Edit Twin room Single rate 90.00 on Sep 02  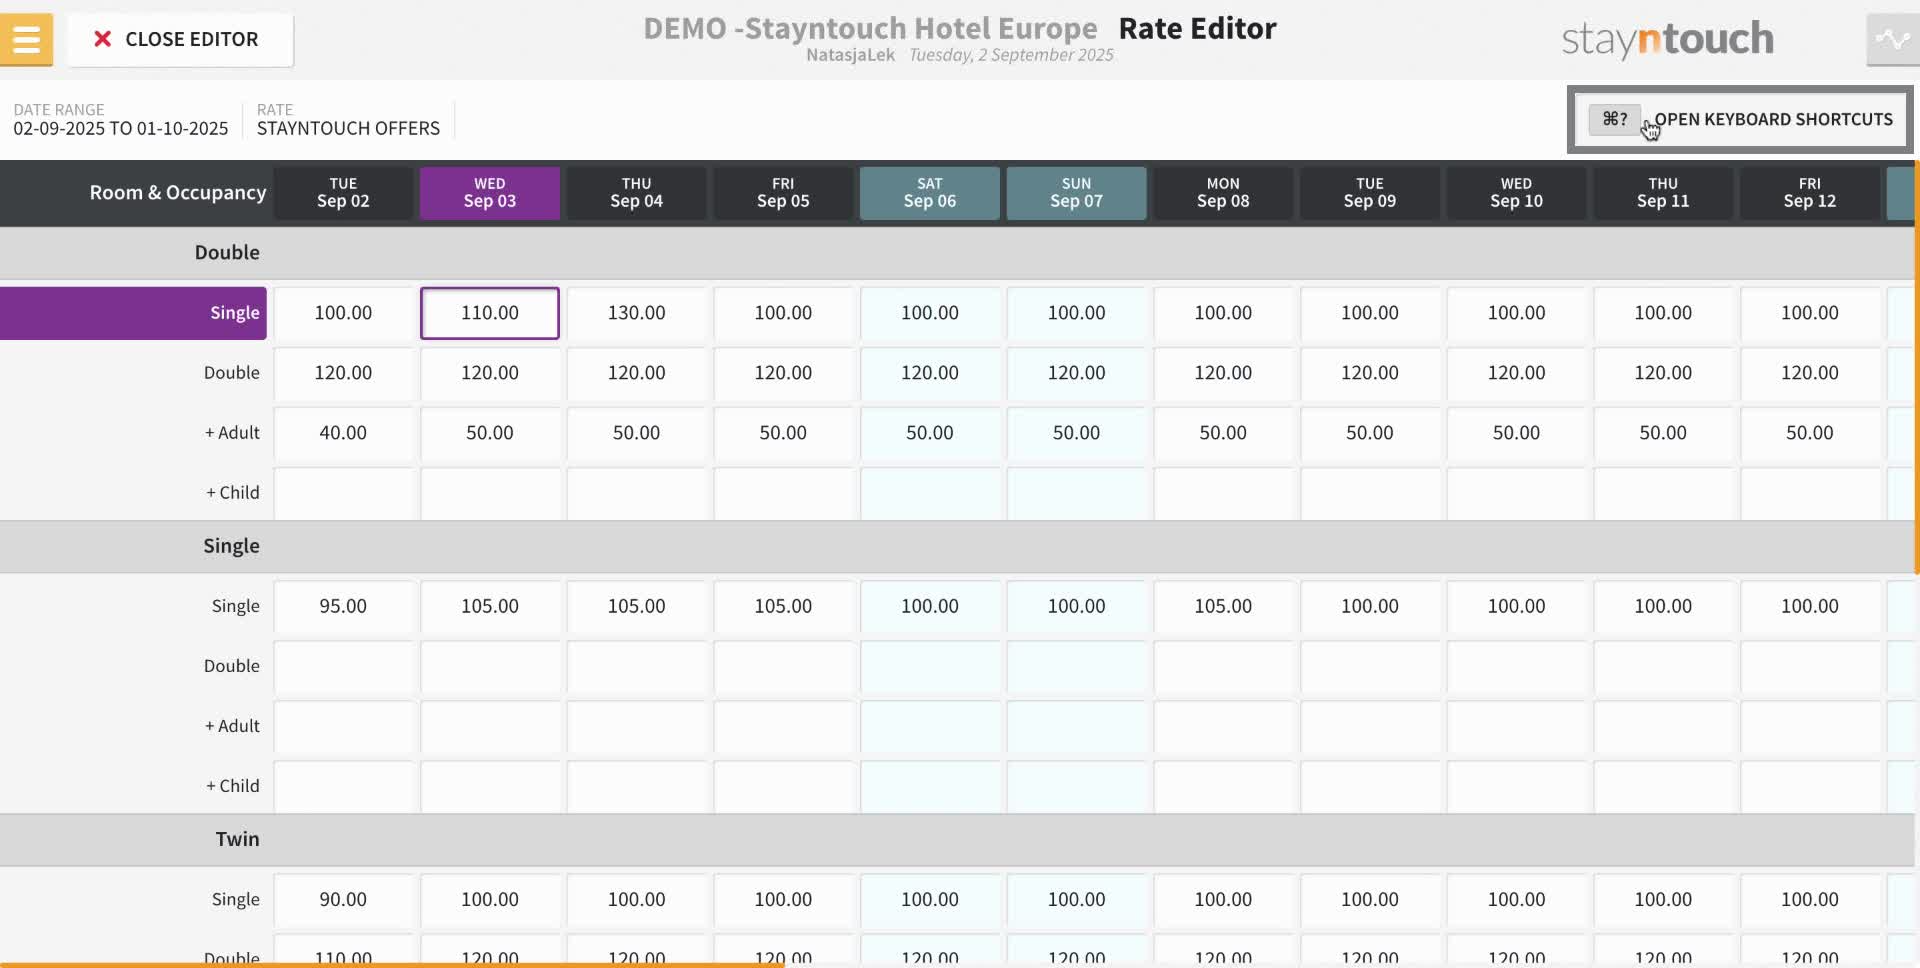pyautogui.click(x=343, y=899)
